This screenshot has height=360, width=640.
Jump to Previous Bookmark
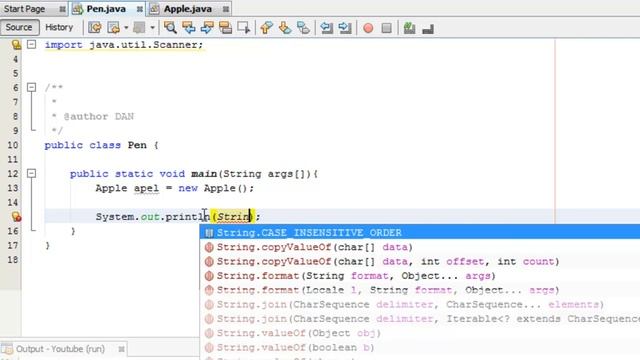point(267,28)
